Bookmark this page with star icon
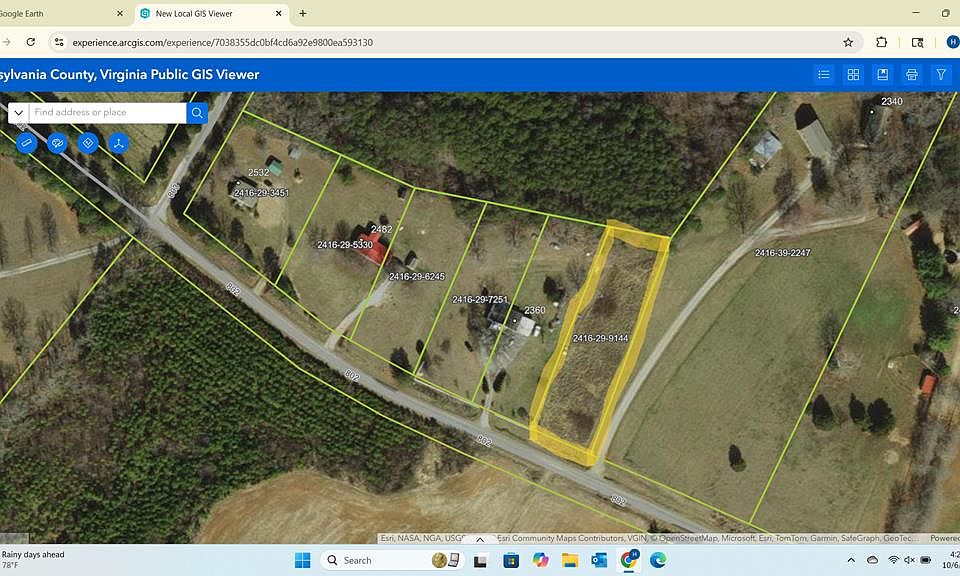 coord(848,42)
